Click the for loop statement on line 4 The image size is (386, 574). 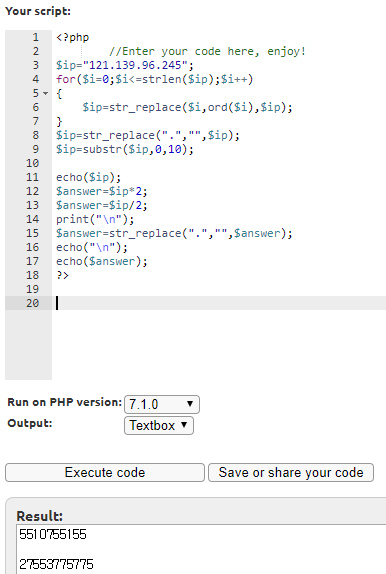point(154,79)
